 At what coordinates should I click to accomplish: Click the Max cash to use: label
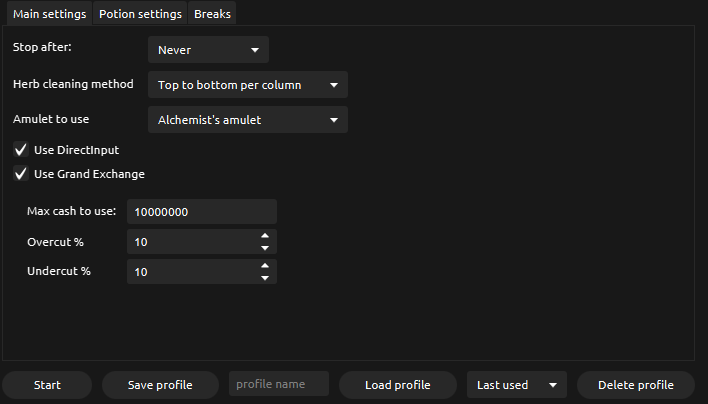[x=71, y=211]
